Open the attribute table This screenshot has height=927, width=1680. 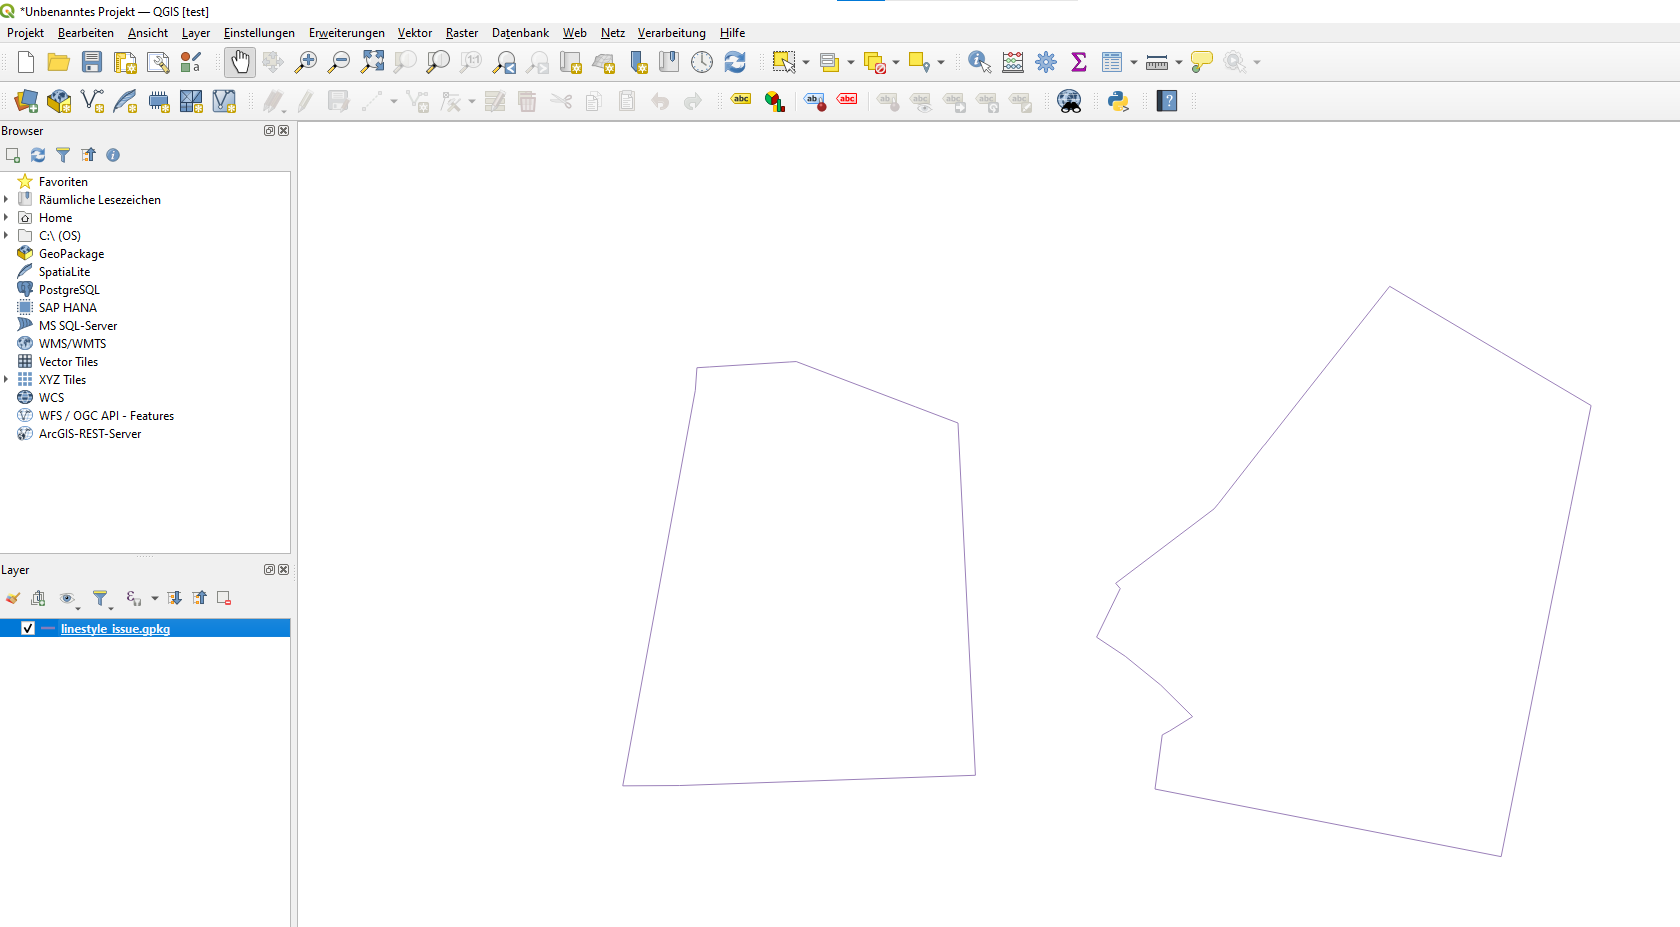click(x=1113, y=61)
